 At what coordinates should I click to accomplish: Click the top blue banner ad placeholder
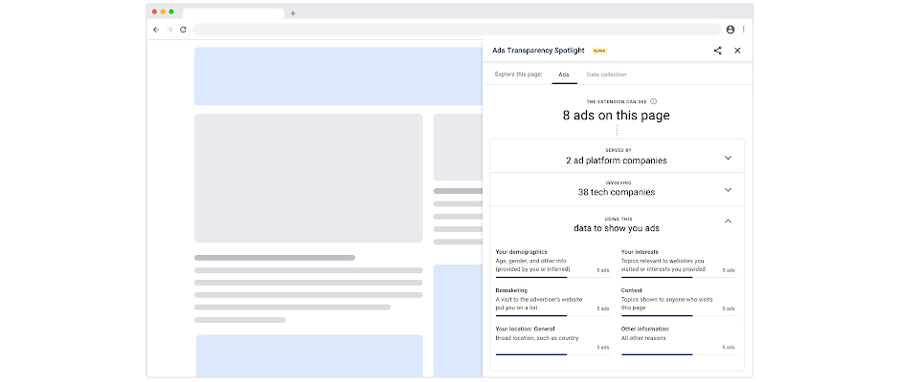(x=338, y=76)
